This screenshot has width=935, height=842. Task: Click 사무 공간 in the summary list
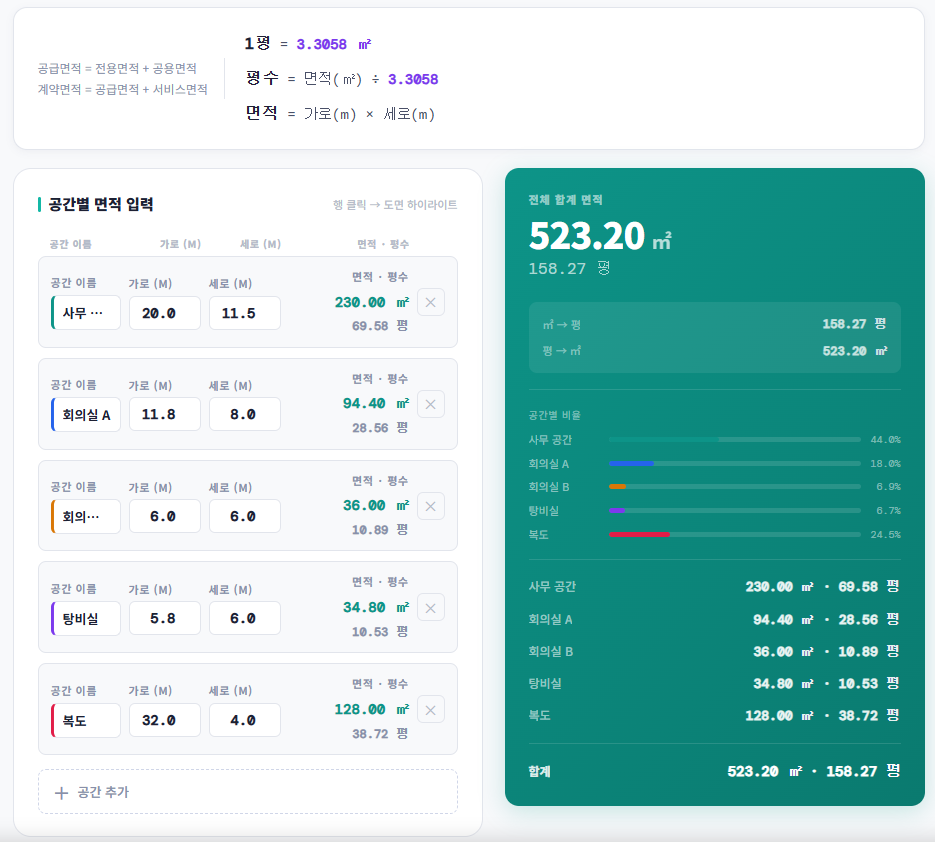tap(552, 587)
